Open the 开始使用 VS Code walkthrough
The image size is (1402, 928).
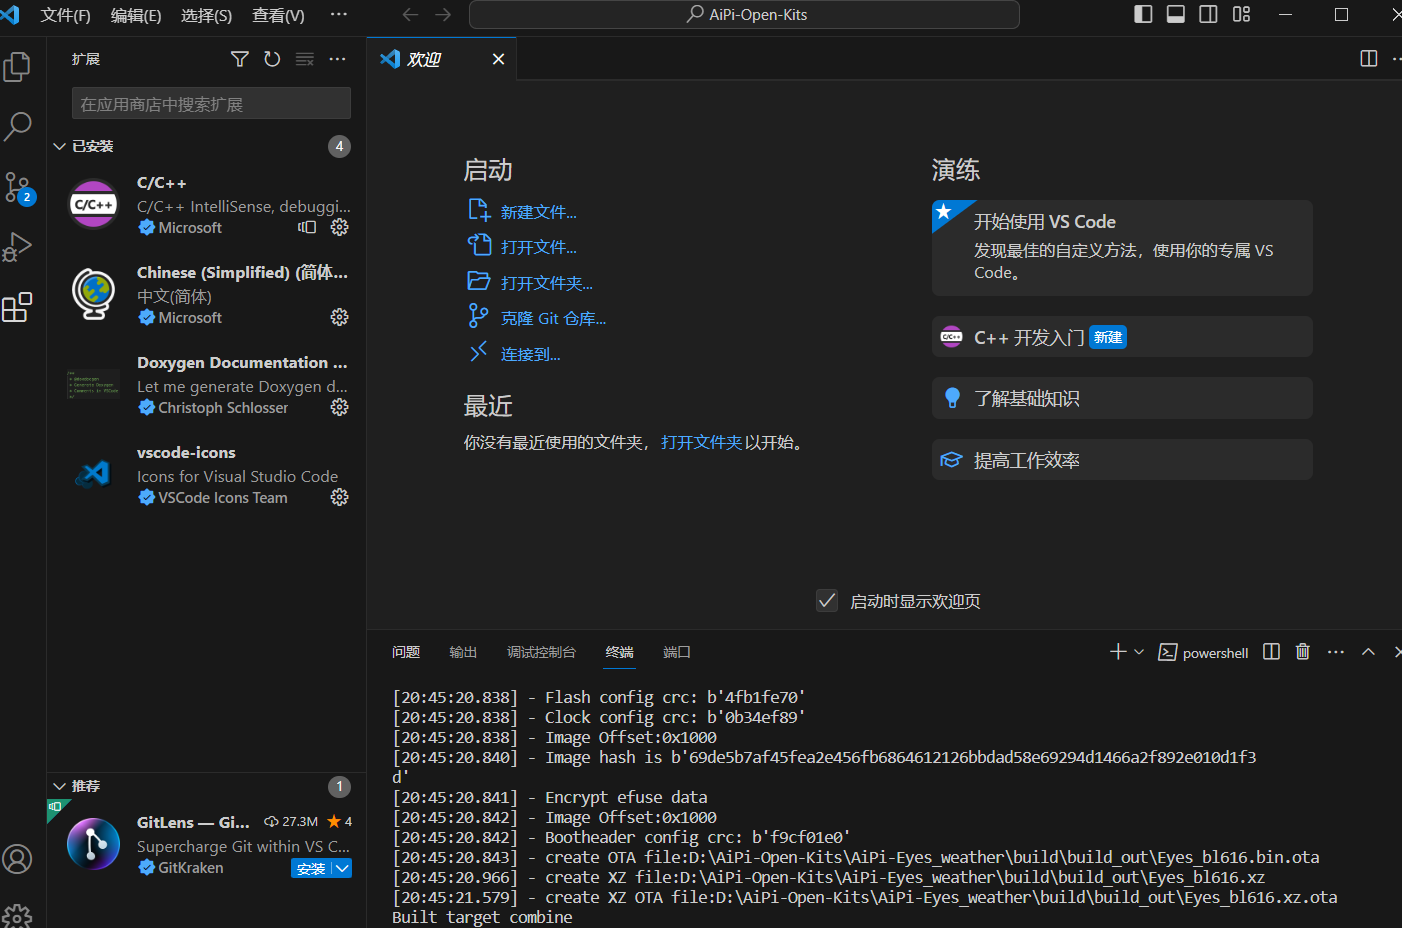[1122, 248]
